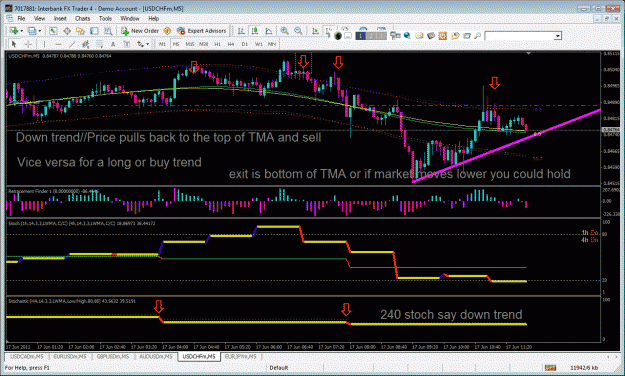The height and width of the screenshot is (376, 625).
Task: Click the magnifier search icon in overlay toolbar
Action: 478,36
